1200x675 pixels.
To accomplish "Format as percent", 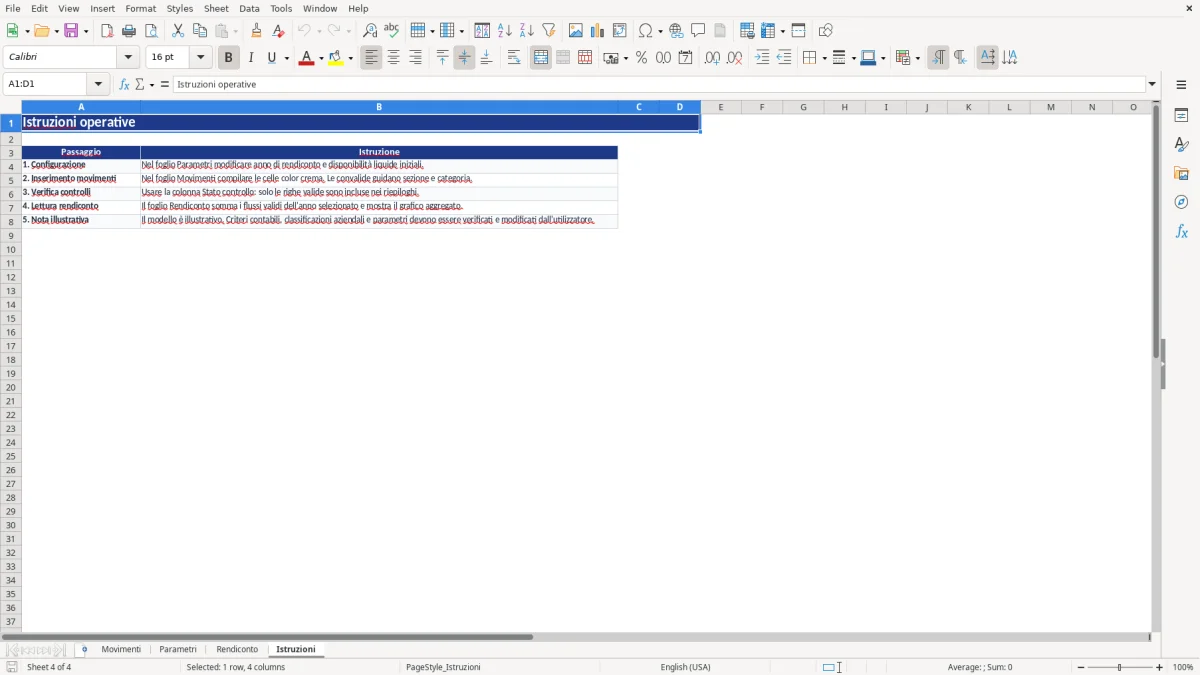I will (641, 58).
